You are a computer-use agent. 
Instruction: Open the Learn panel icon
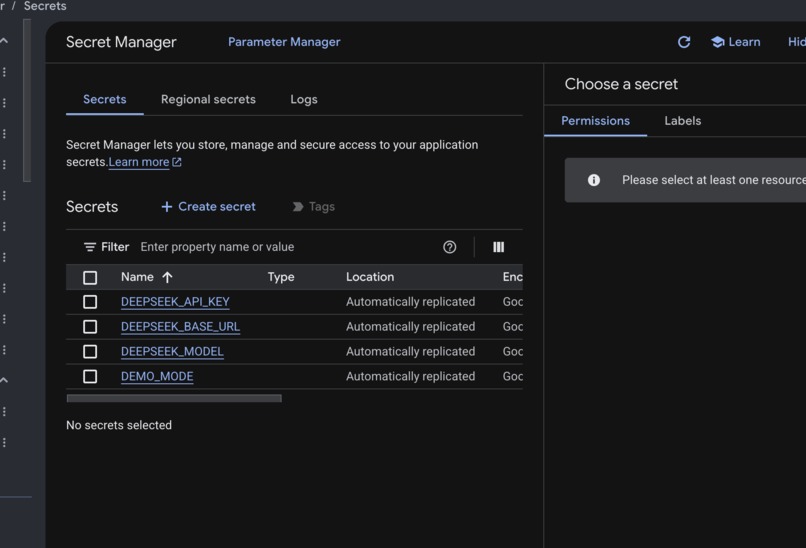pos(718,42)
